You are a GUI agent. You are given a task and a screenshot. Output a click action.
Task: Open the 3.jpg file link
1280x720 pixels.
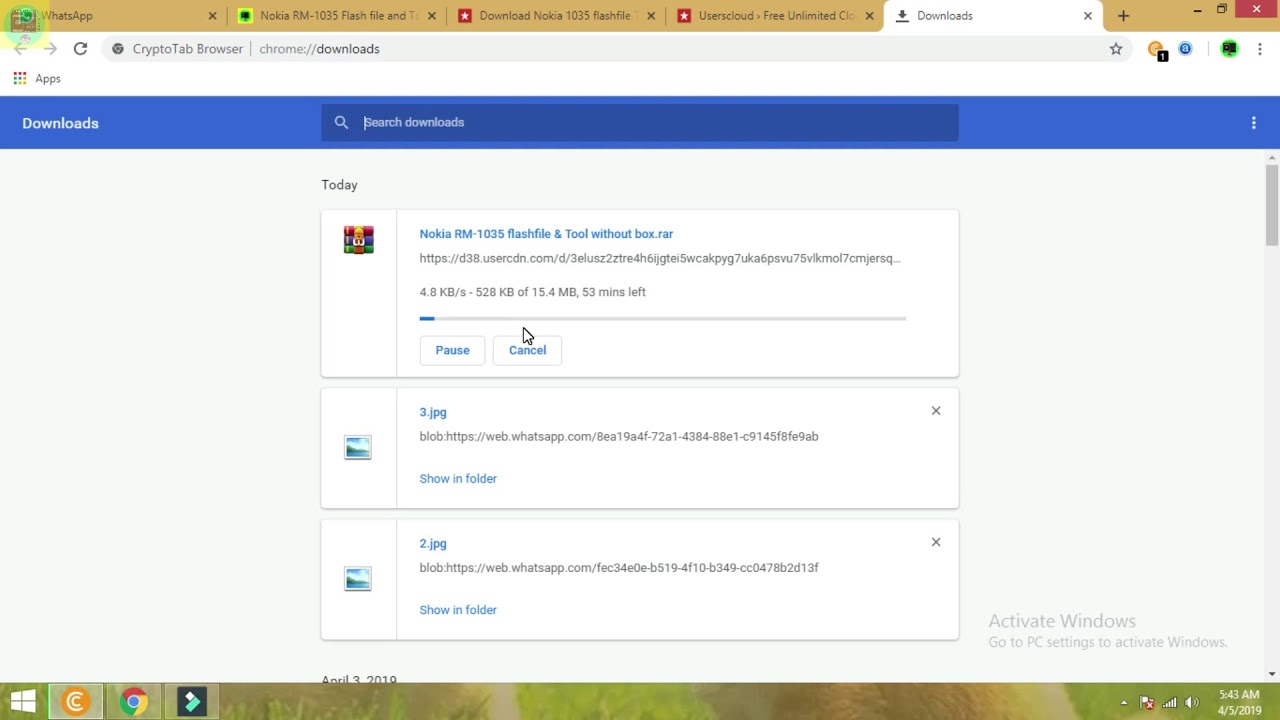coord(433,412)
